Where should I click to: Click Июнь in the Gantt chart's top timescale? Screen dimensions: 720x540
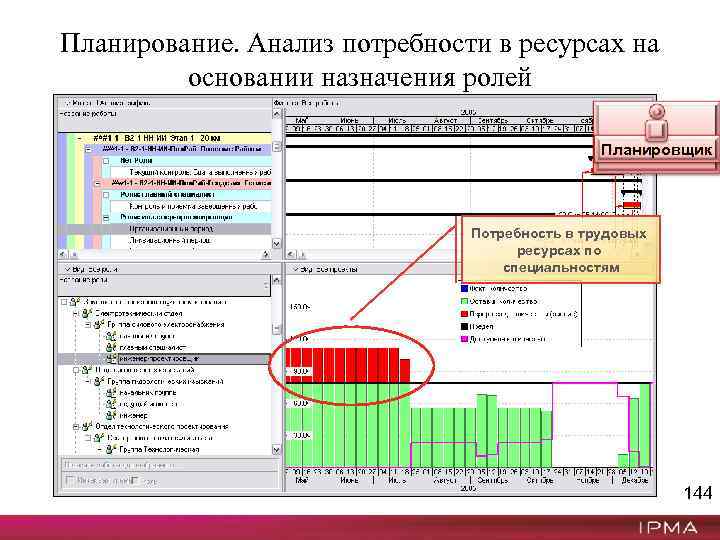coord(349,120)
